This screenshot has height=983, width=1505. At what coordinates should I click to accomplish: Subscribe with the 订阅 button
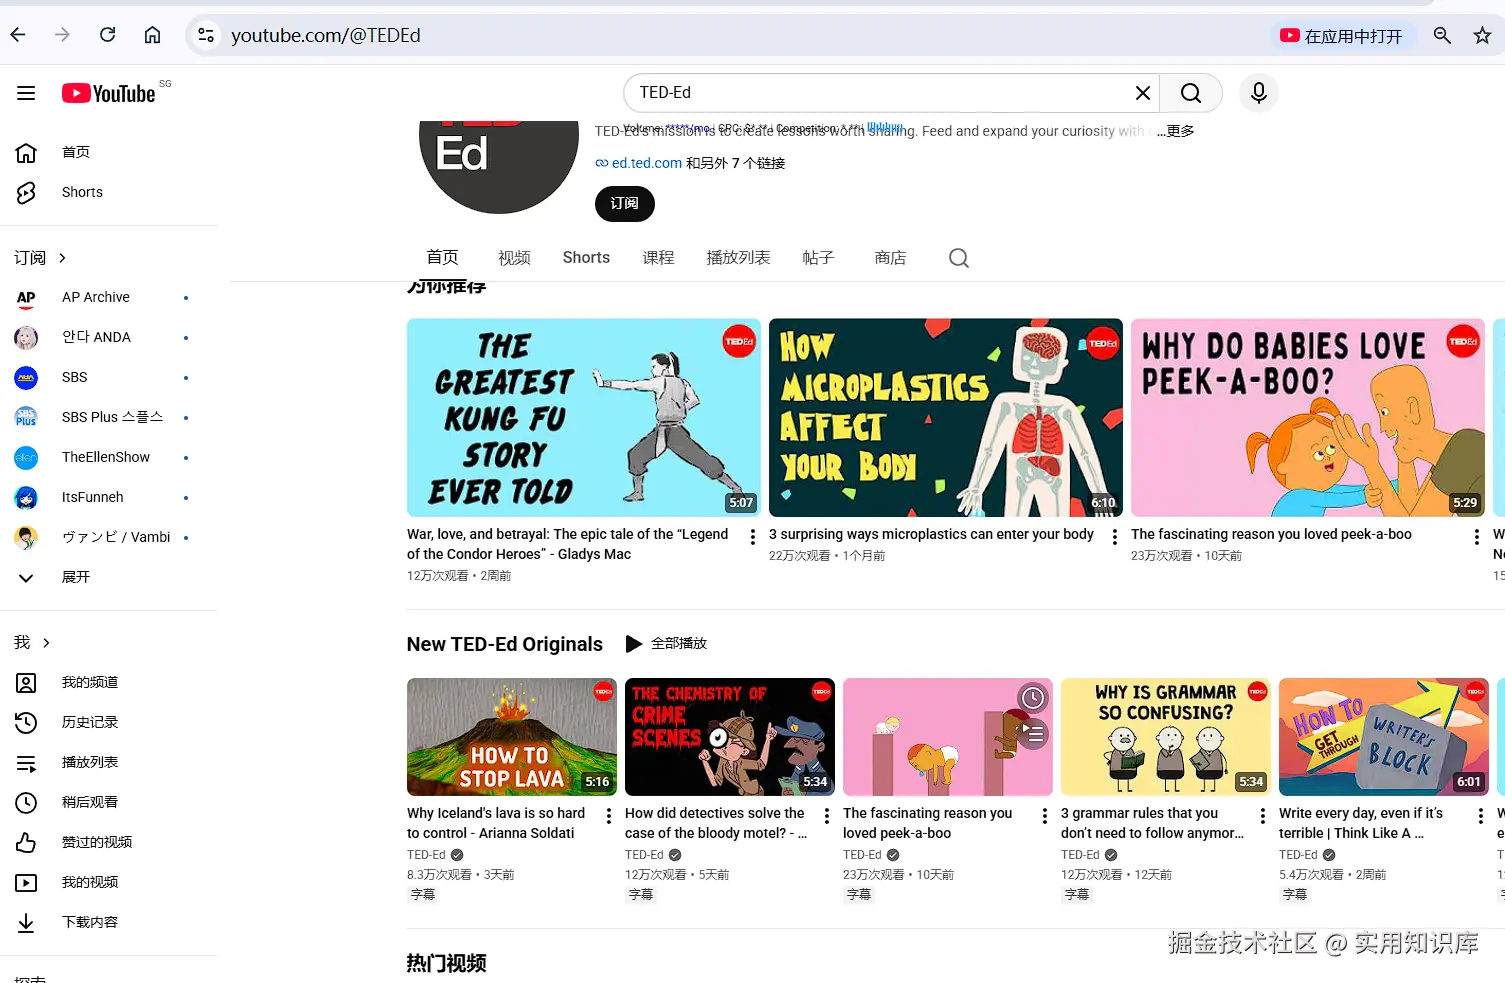click(625, 204)
